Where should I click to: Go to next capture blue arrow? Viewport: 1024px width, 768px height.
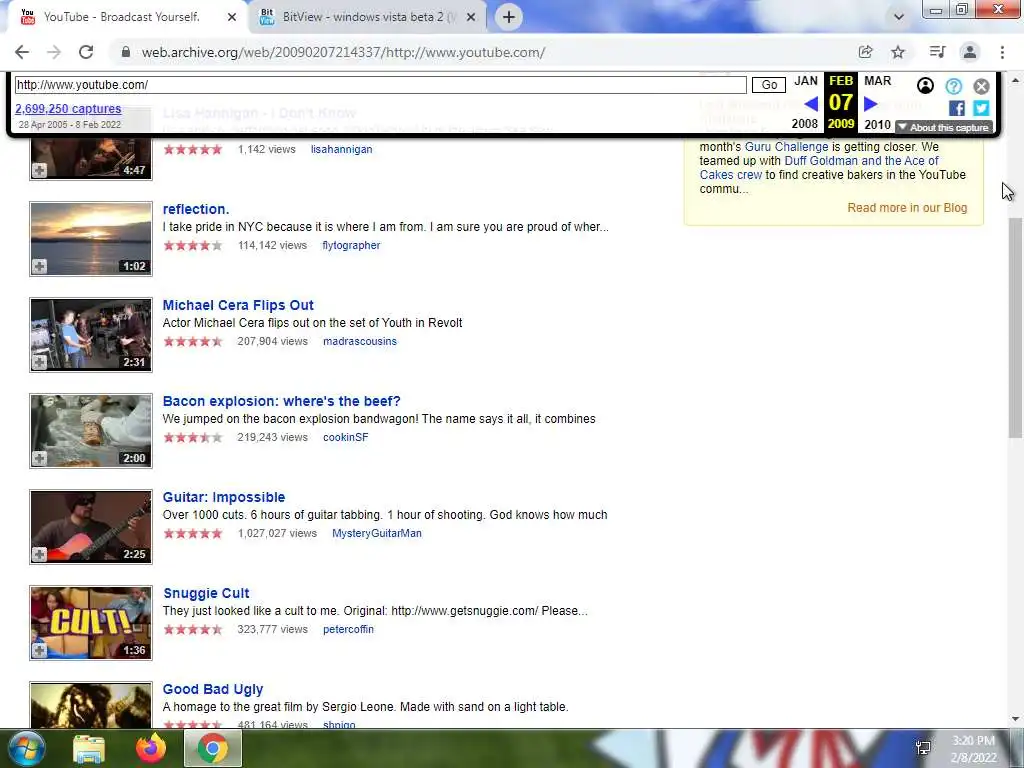pyautogui.click(x=871, y=103)
